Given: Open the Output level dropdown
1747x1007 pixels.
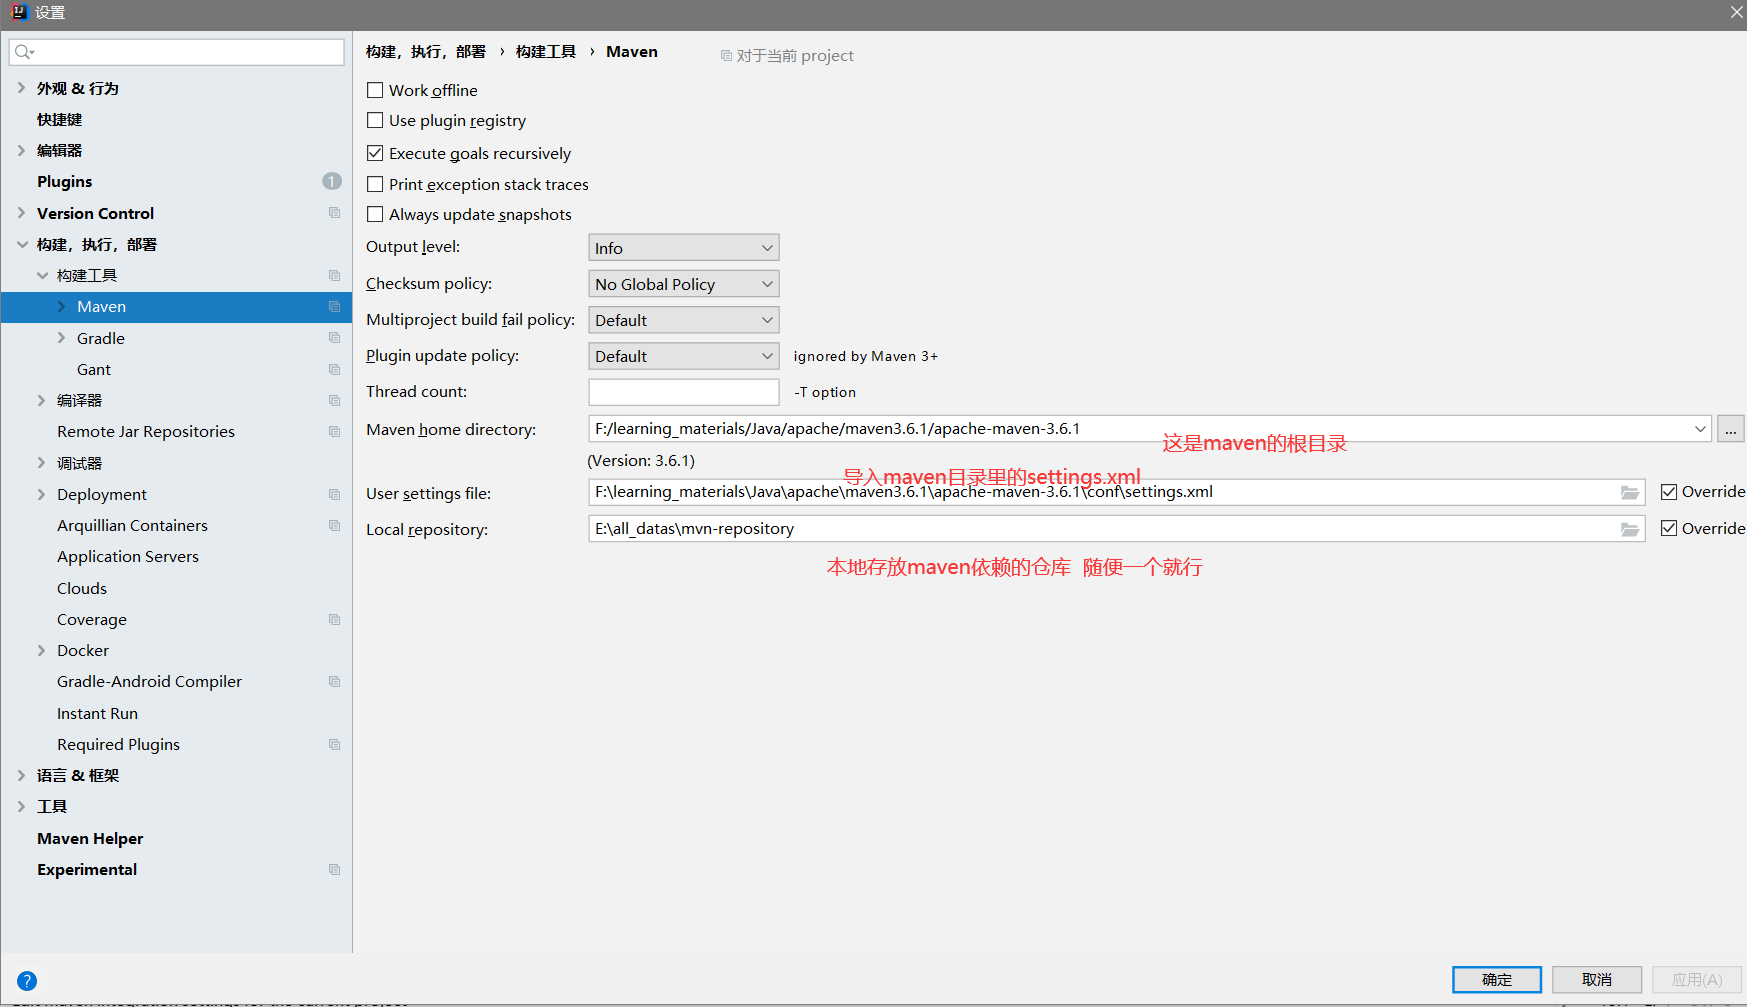Looking at the screenshot, I should (684, 248).
